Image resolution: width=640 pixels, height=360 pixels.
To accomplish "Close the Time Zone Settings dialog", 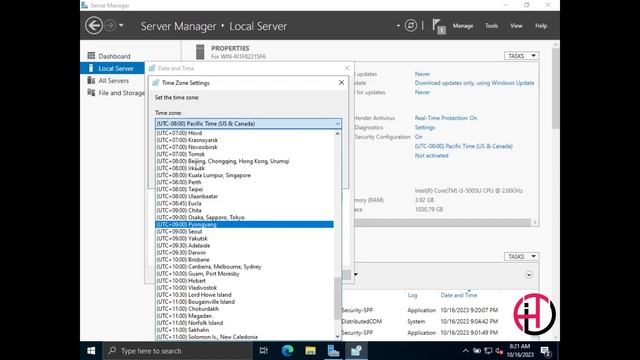I will (x=342, y=82).
